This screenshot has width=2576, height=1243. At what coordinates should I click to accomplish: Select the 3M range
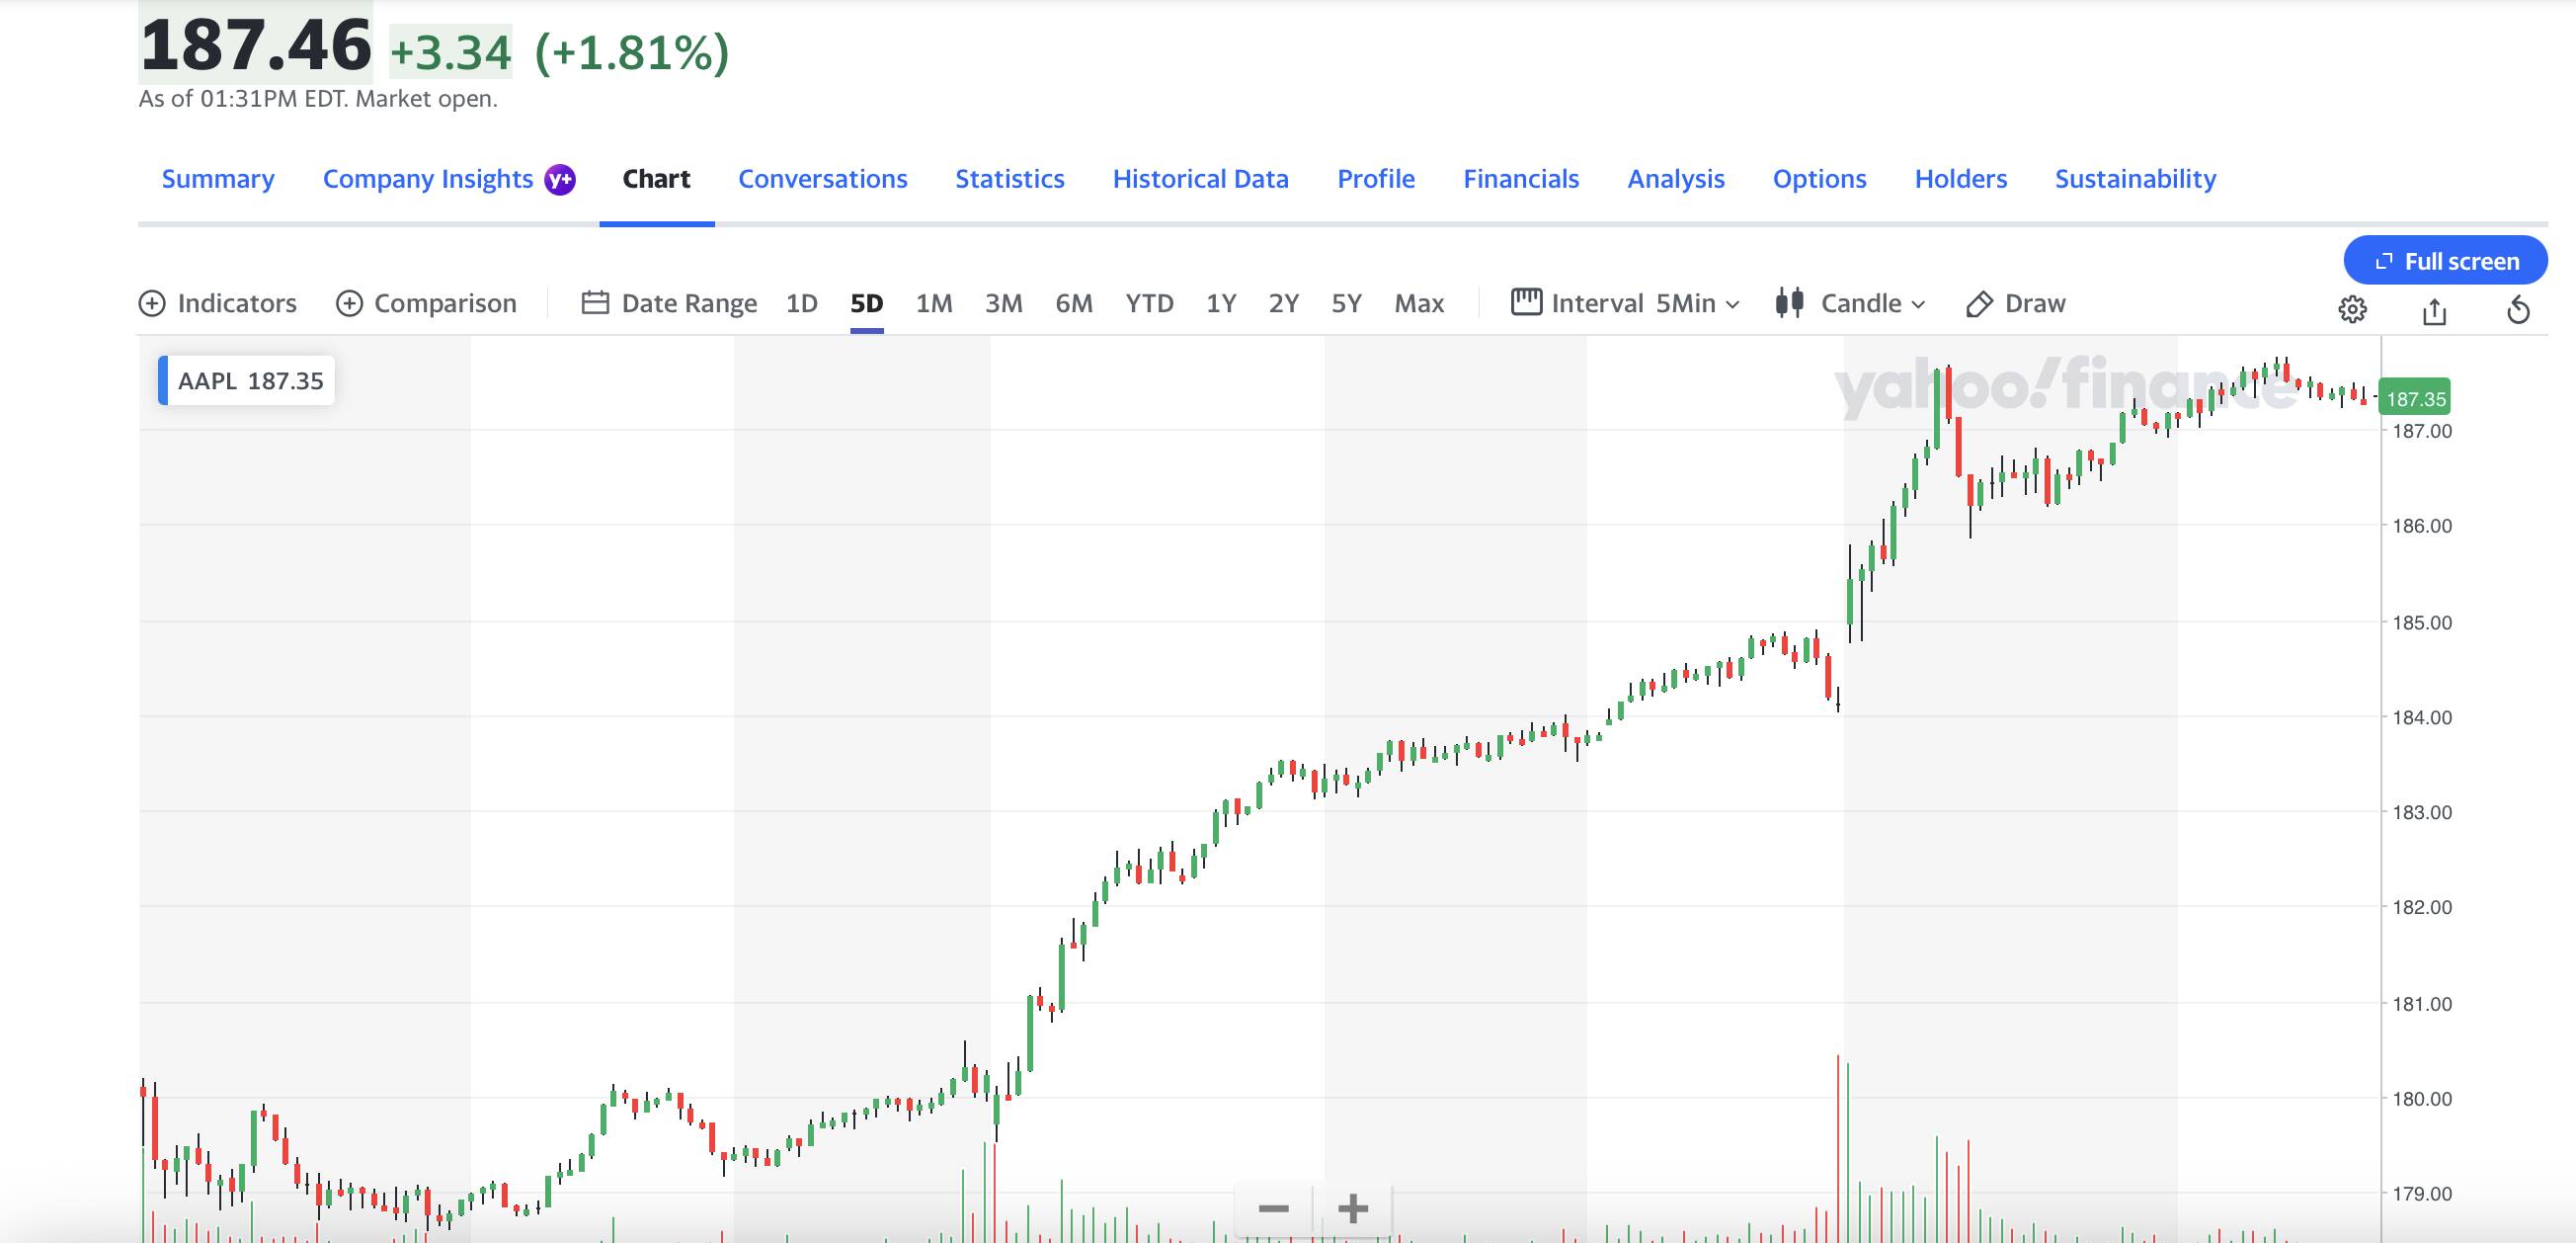point(1004,303)
